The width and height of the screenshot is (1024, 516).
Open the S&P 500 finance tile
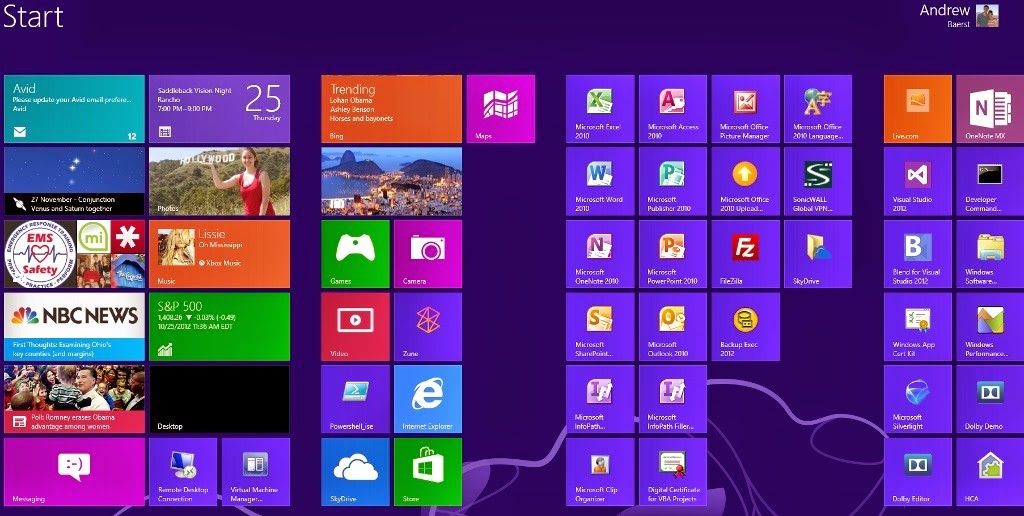[219, 327]
